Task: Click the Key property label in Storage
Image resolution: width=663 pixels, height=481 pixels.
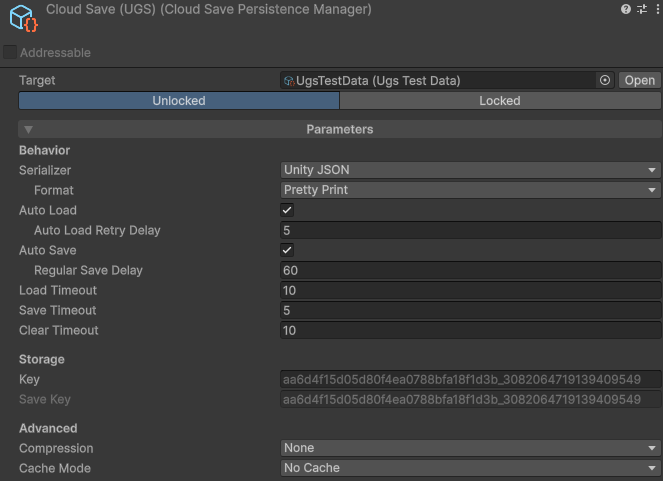Action: coord(29,380)
